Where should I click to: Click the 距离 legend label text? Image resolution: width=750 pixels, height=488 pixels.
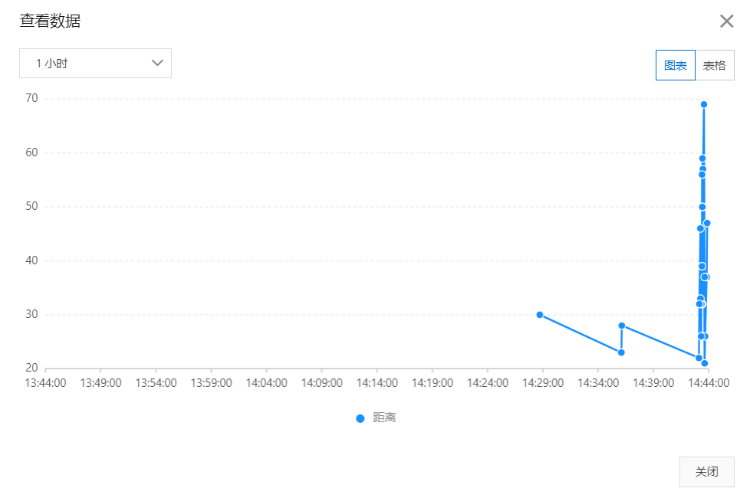(x=384, y=417)
